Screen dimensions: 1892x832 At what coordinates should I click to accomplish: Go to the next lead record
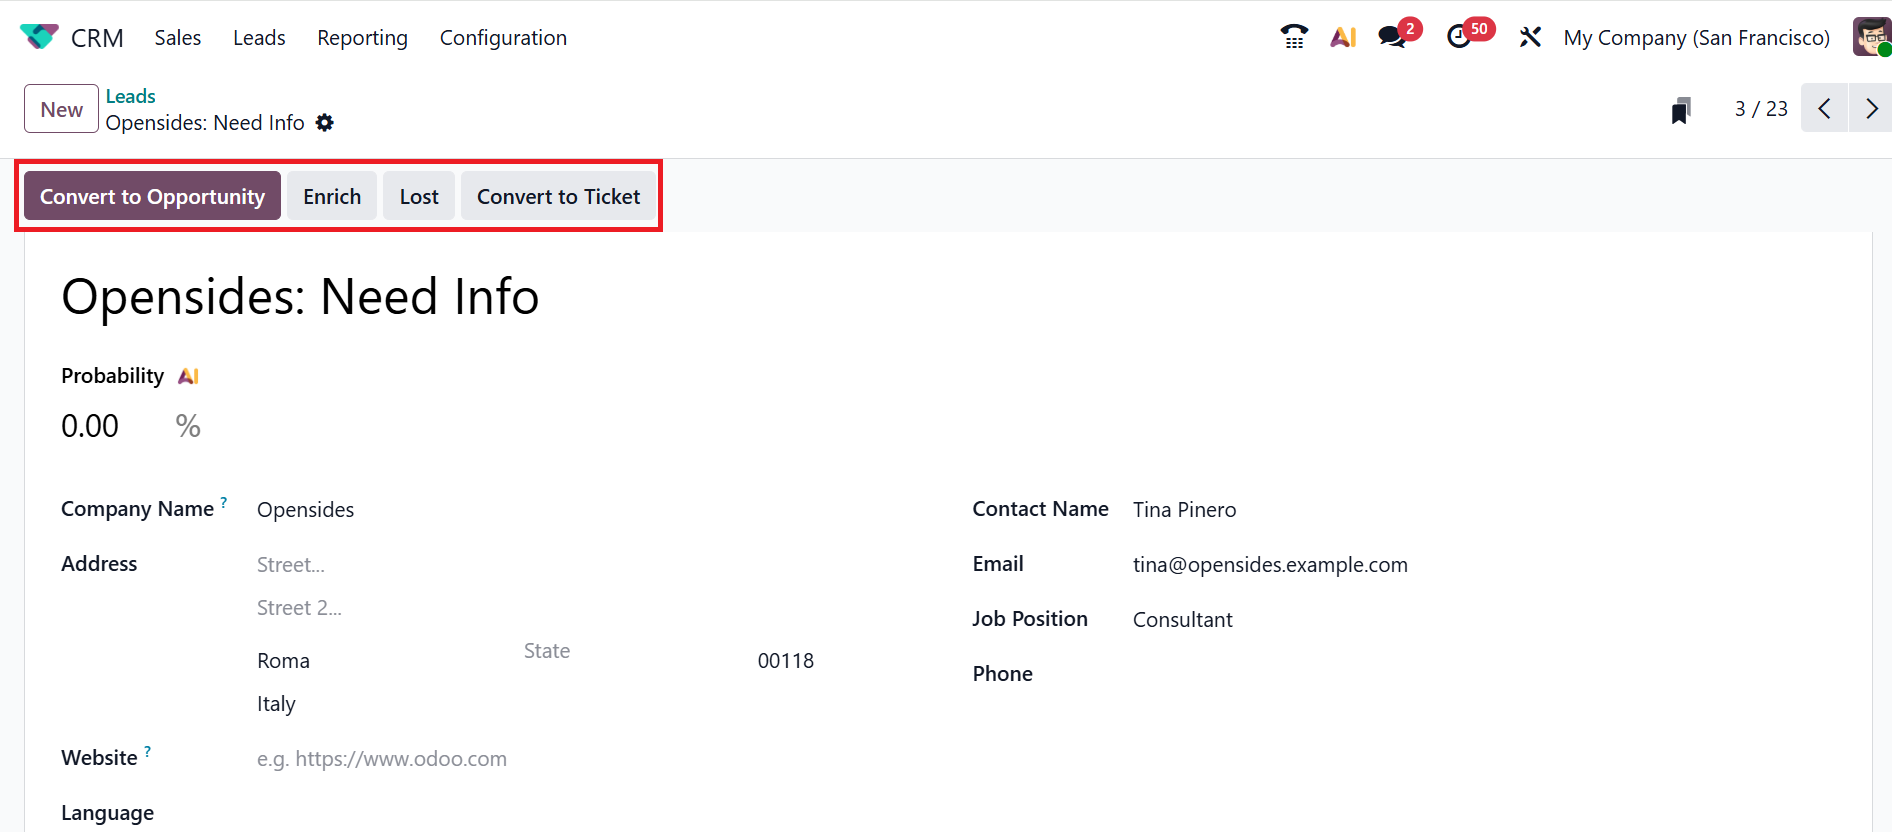tap(1871, 108)
